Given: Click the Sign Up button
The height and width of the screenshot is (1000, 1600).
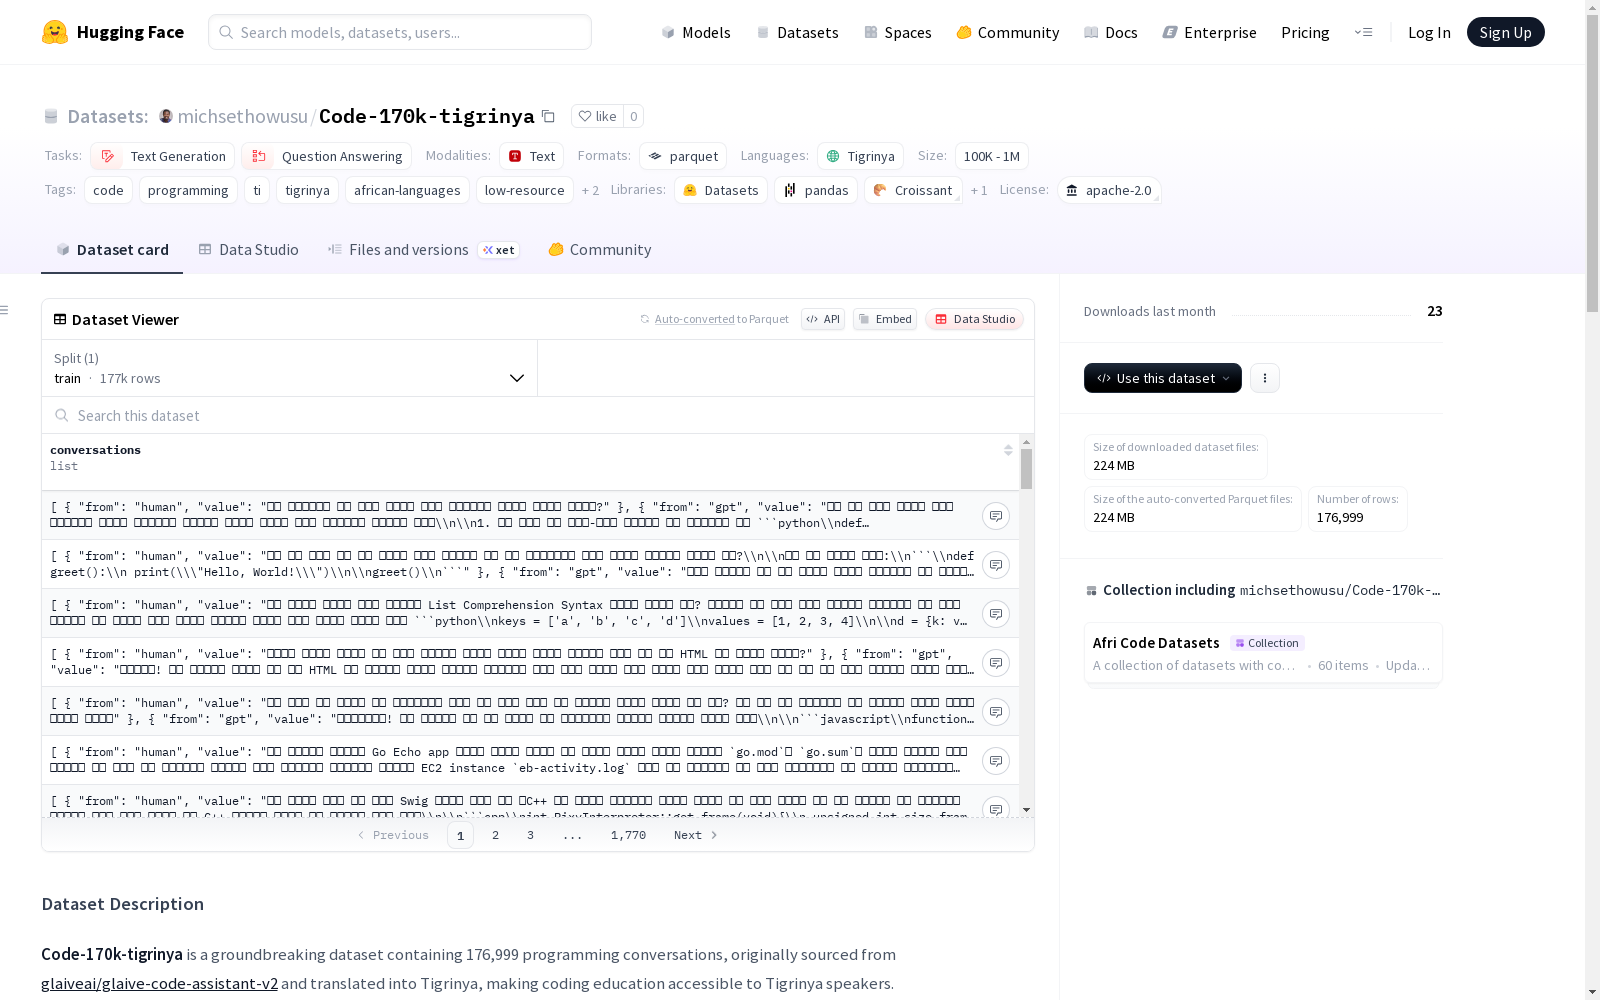Looking at the screenshot, I should [x=1505, y=32].
